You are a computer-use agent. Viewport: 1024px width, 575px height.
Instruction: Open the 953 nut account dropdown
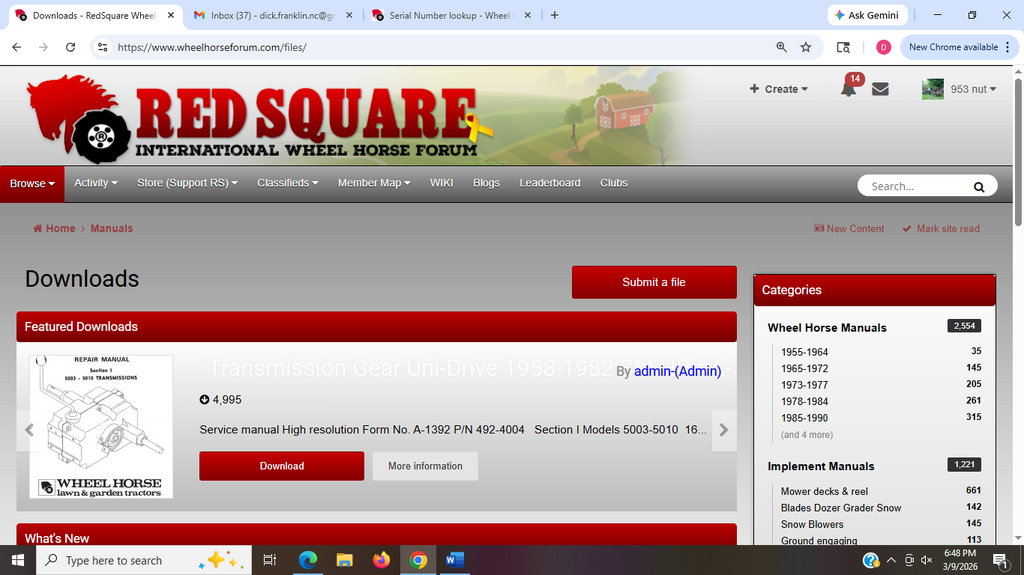[x=973, y=89]
